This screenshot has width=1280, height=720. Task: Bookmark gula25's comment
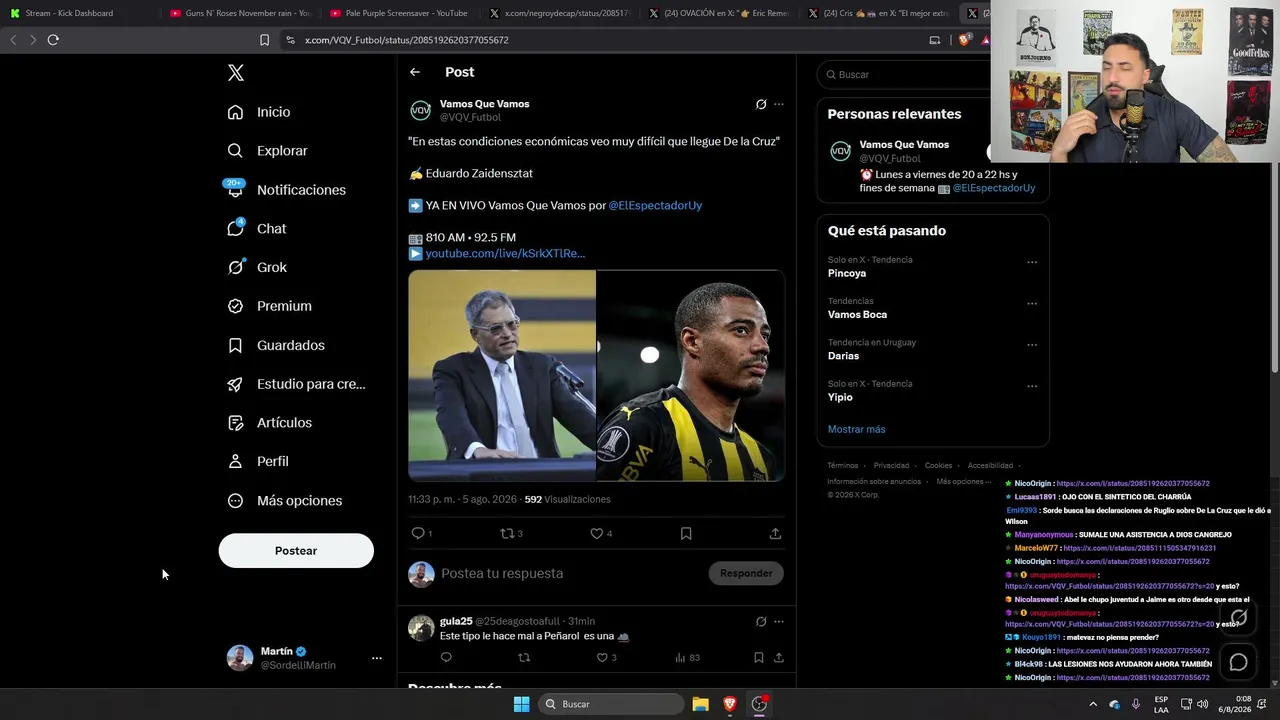[x=758, y=658]
